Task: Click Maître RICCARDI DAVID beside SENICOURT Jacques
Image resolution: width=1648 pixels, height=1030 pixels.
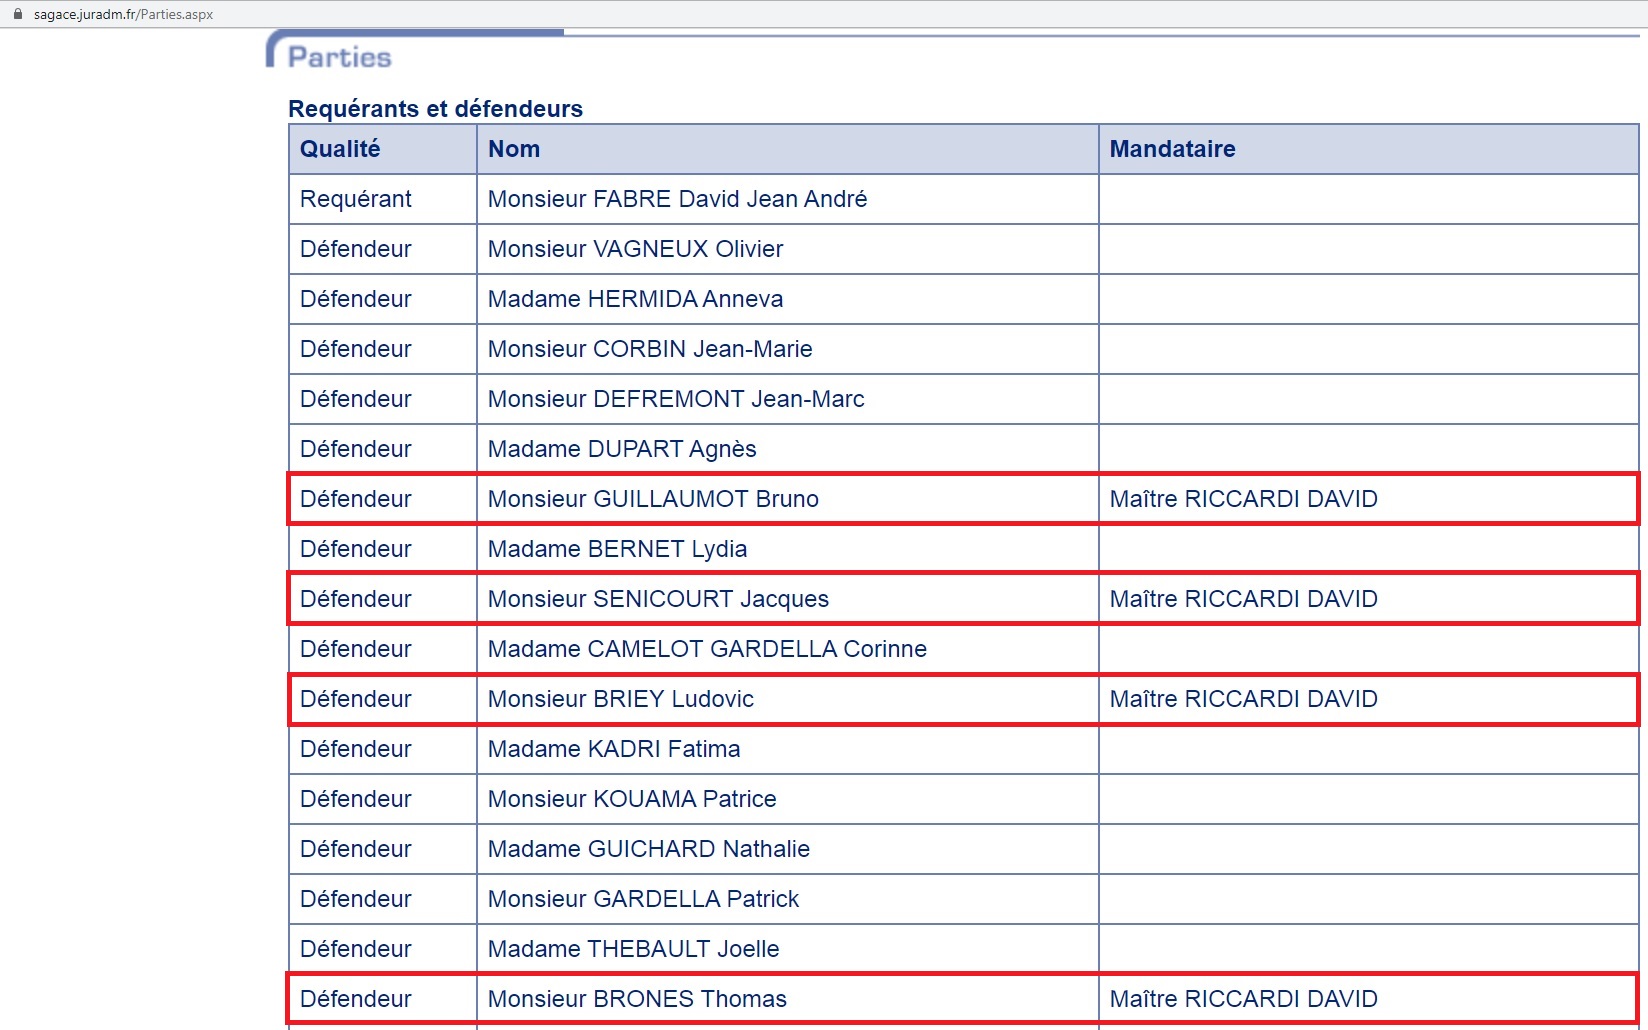Action: pyautogui.click(x=1243, y=599)
